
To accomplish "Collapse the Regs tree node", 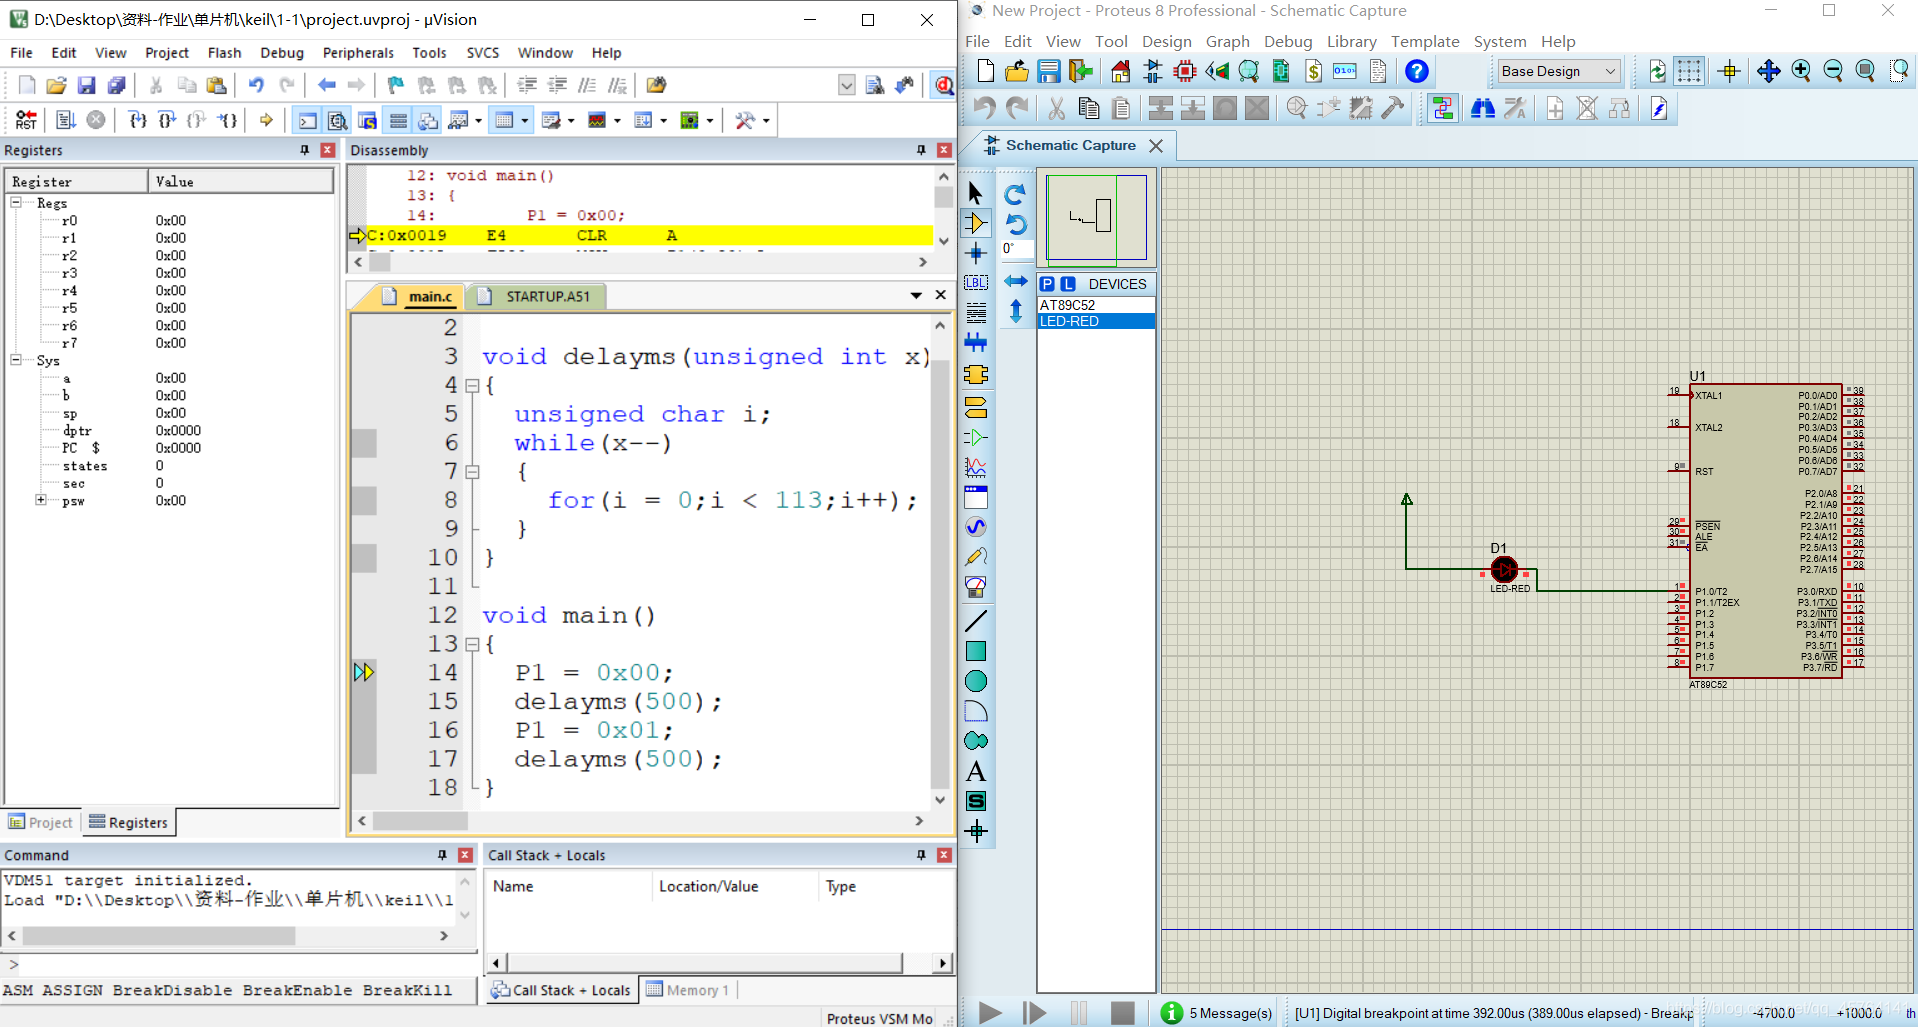I will [x=16, y=203].
